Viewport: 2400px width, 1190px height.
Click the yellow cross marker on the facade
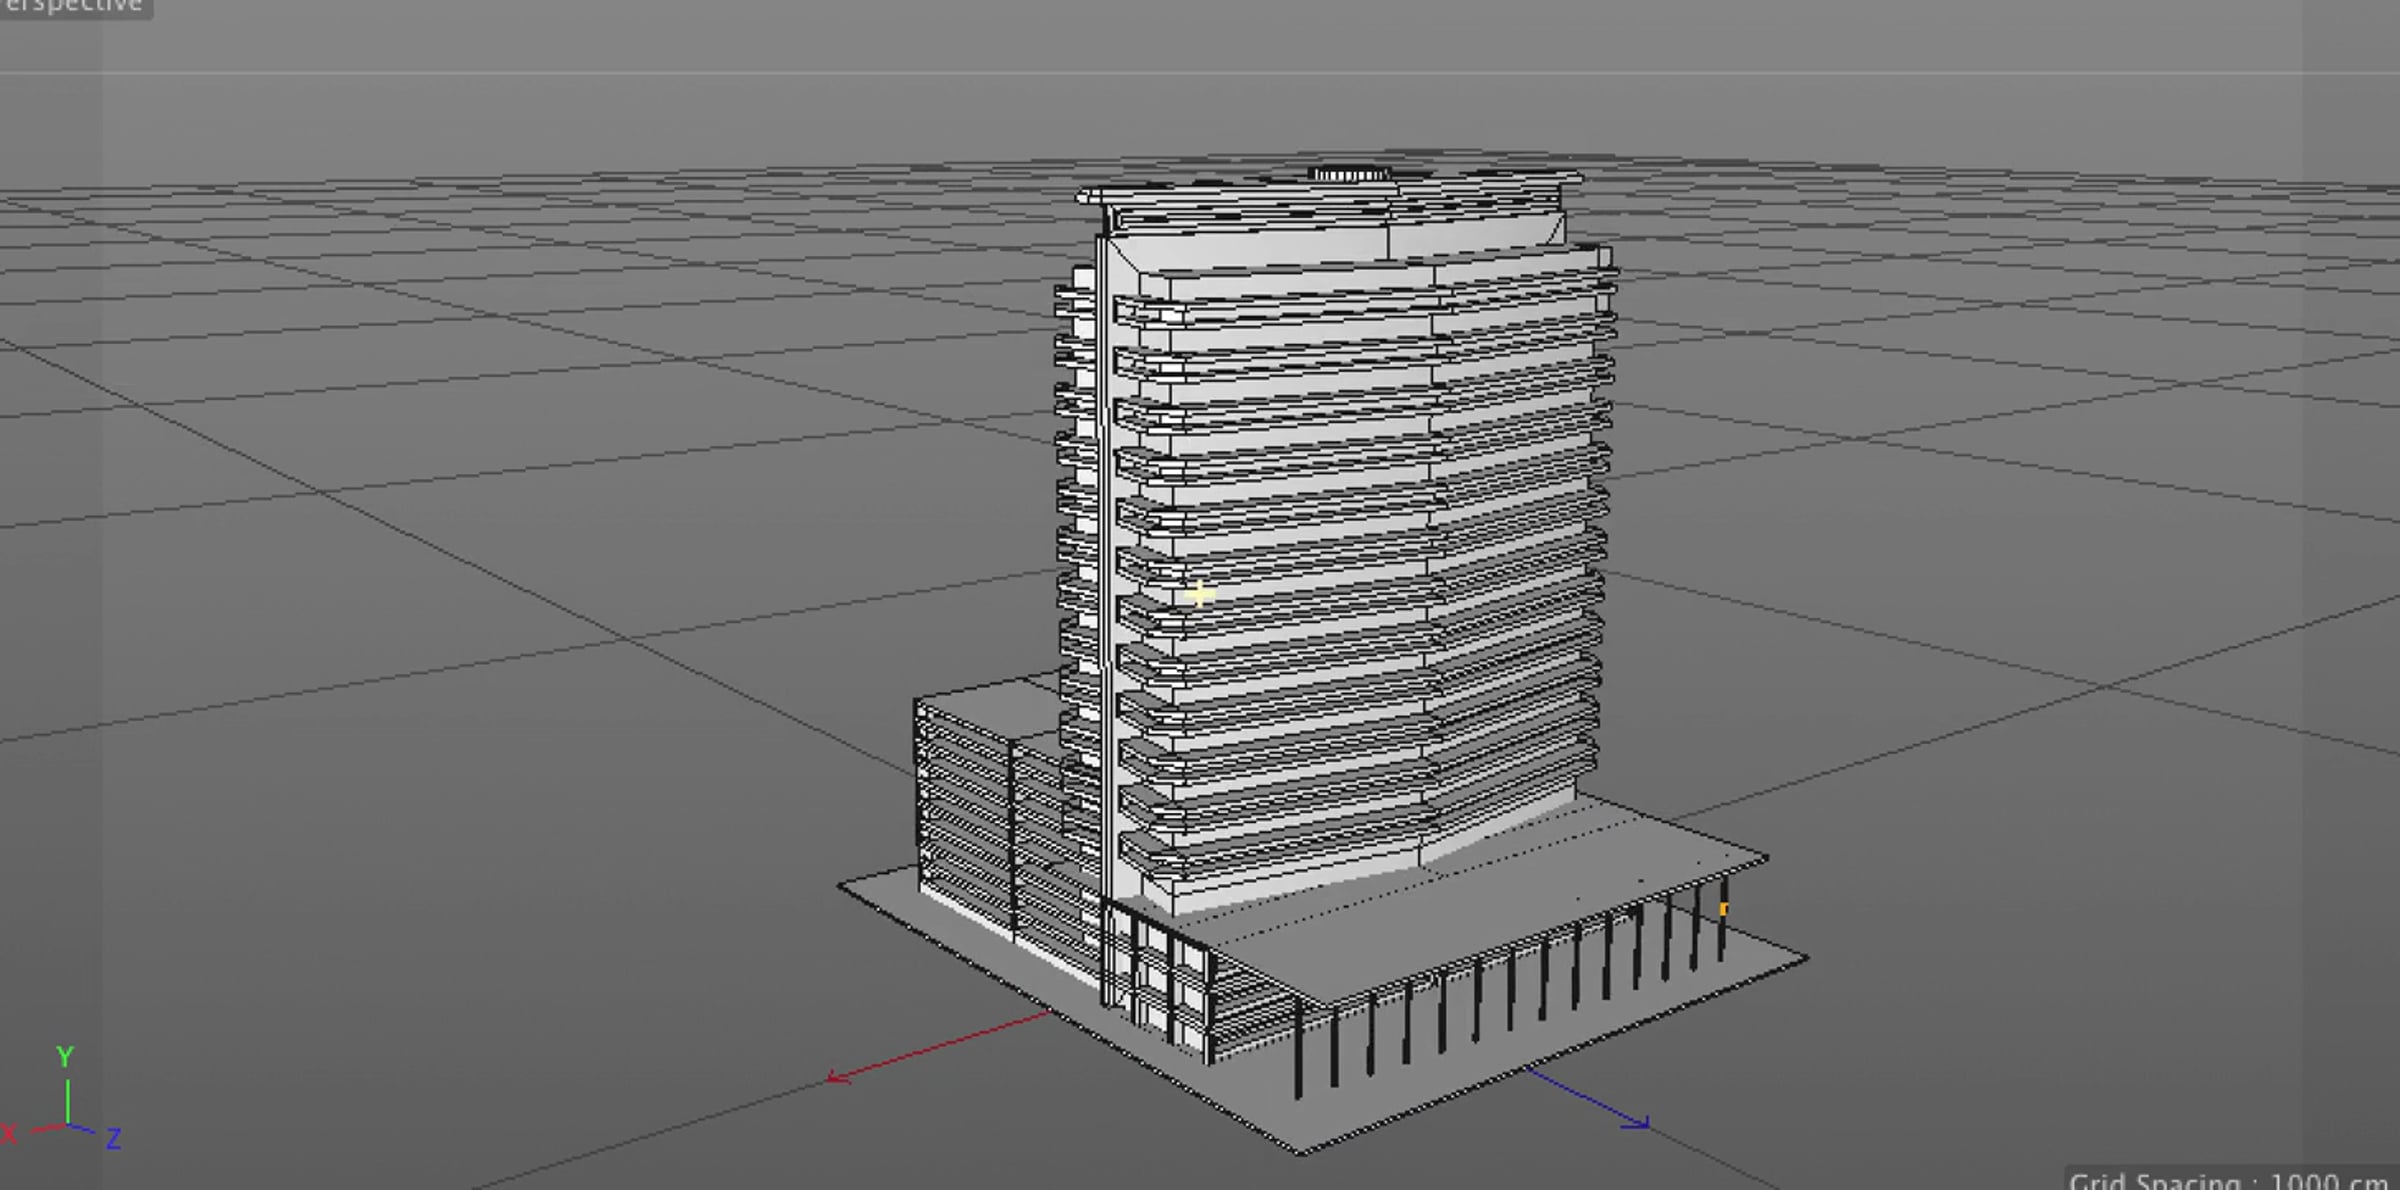[x=1200, y=595]
